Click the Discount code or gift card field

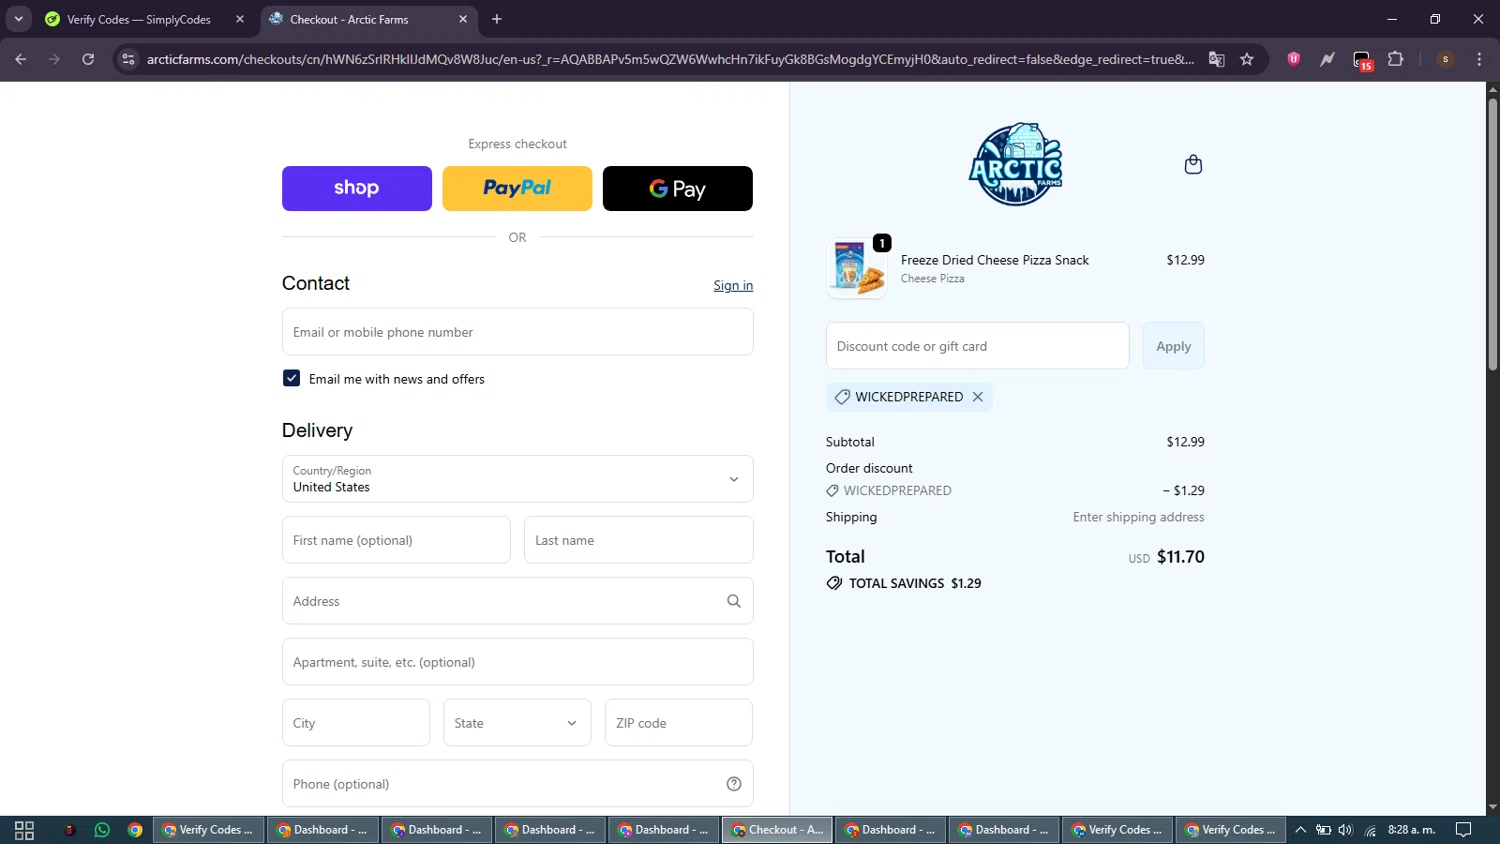pyautogui.click(x=977, y=346)
